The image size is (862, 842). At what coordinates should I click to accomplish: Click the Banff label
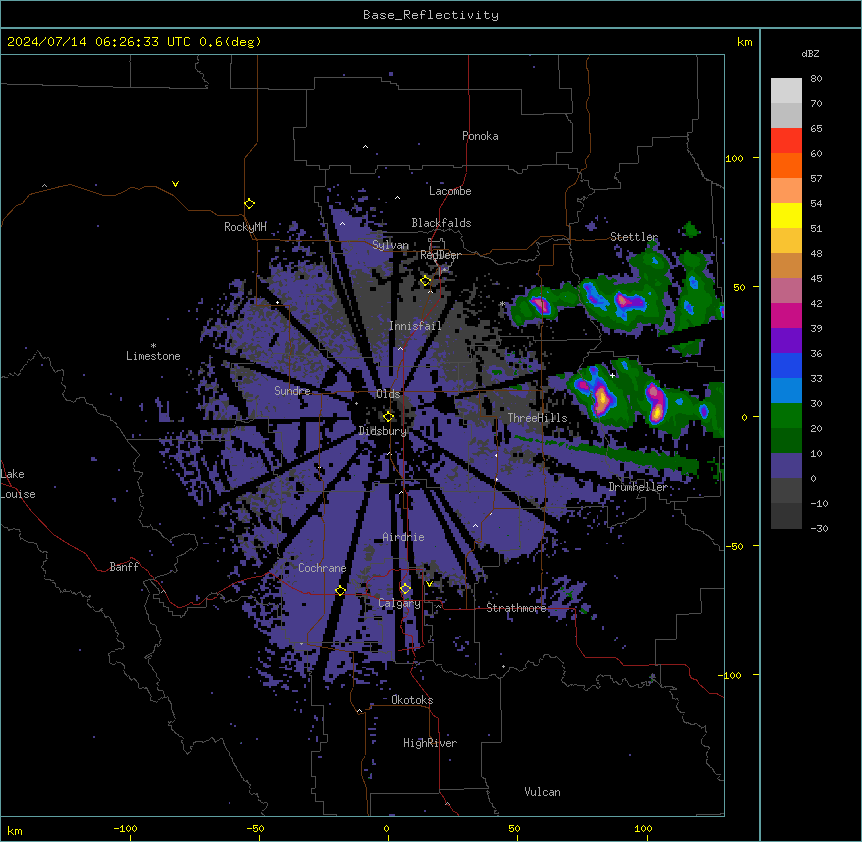point(124,567)
